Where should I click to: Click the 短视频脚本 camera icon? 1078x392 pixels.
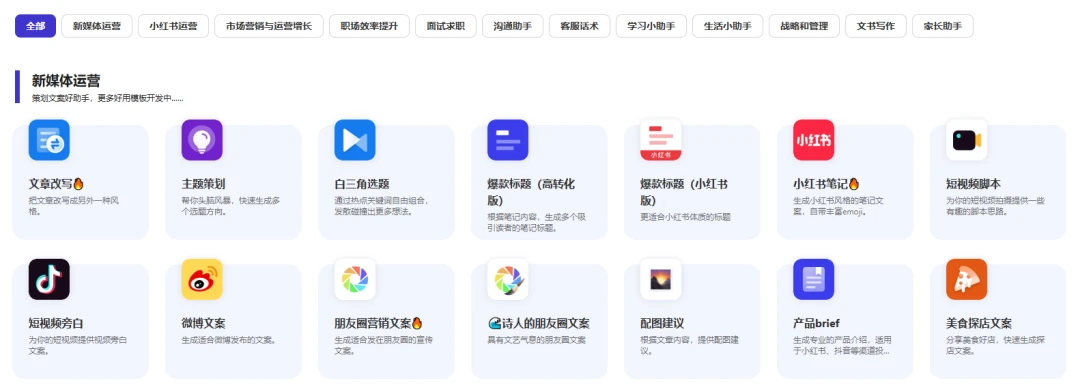(x=967, y=140)
